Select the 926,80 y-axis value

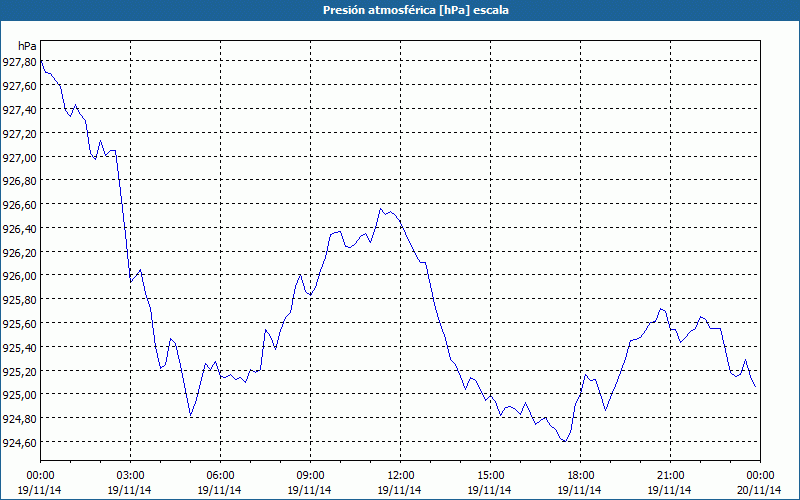click(x=20, y=181)
